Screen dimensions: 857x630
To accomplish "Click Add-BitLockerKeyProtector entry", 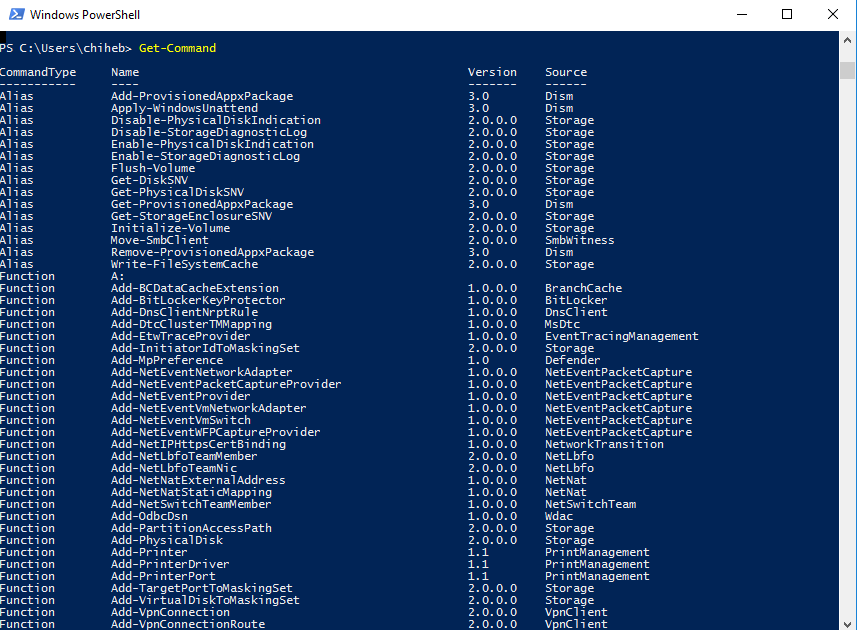I will point(198,301).
